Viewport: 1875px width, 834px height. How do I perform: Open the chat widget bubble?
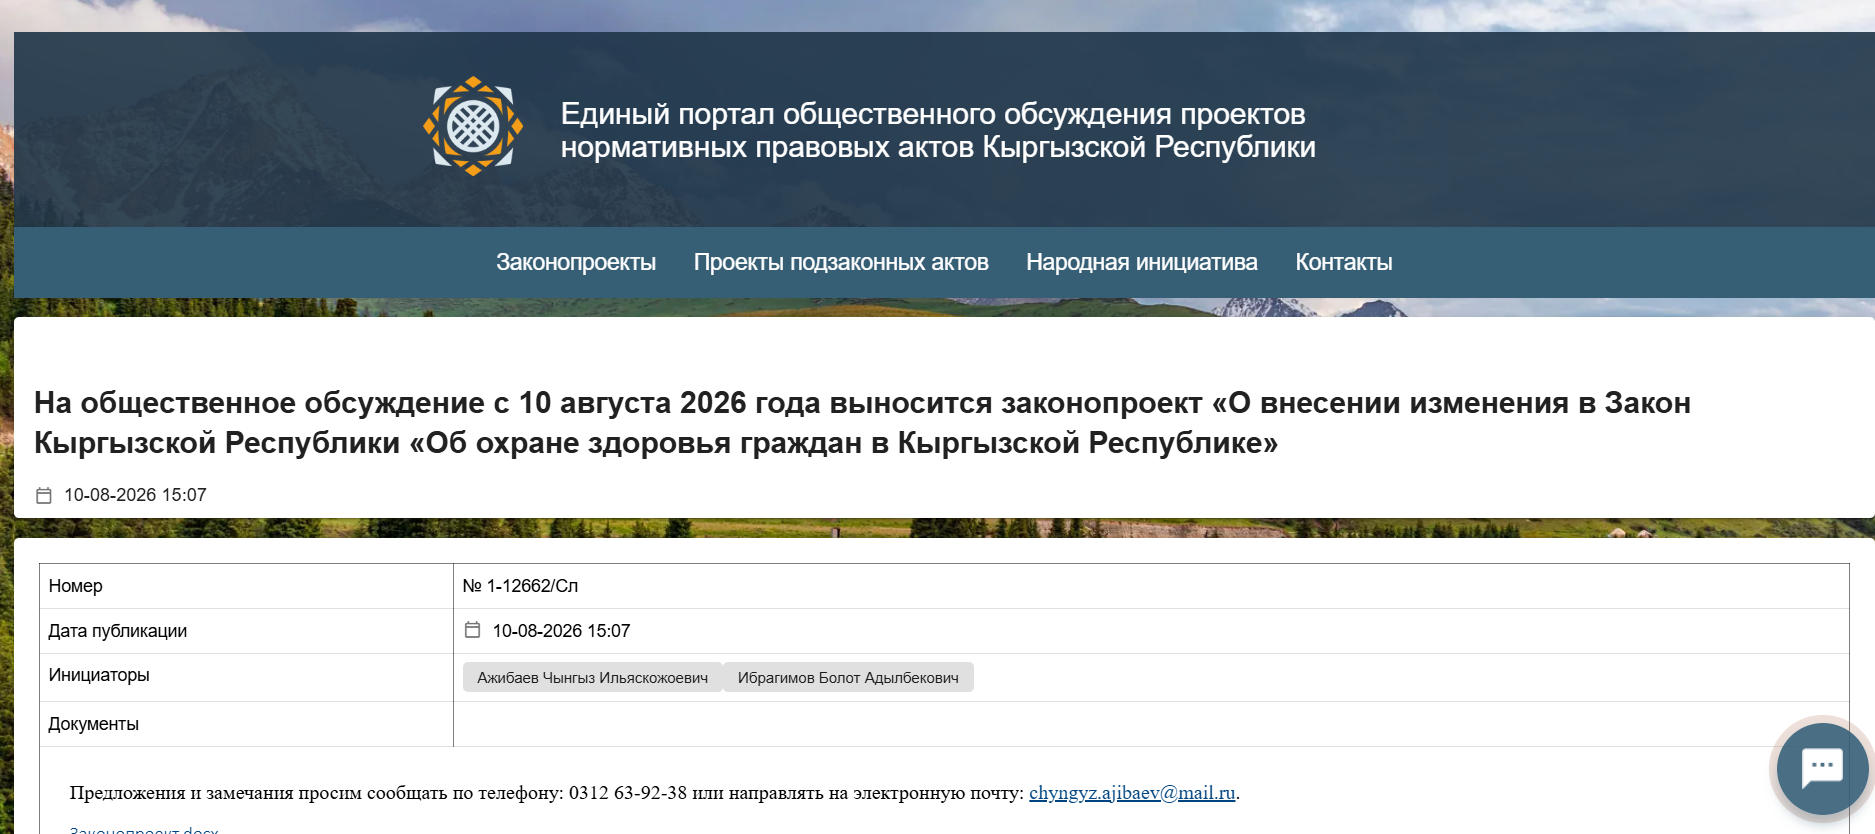[1821, 769]
